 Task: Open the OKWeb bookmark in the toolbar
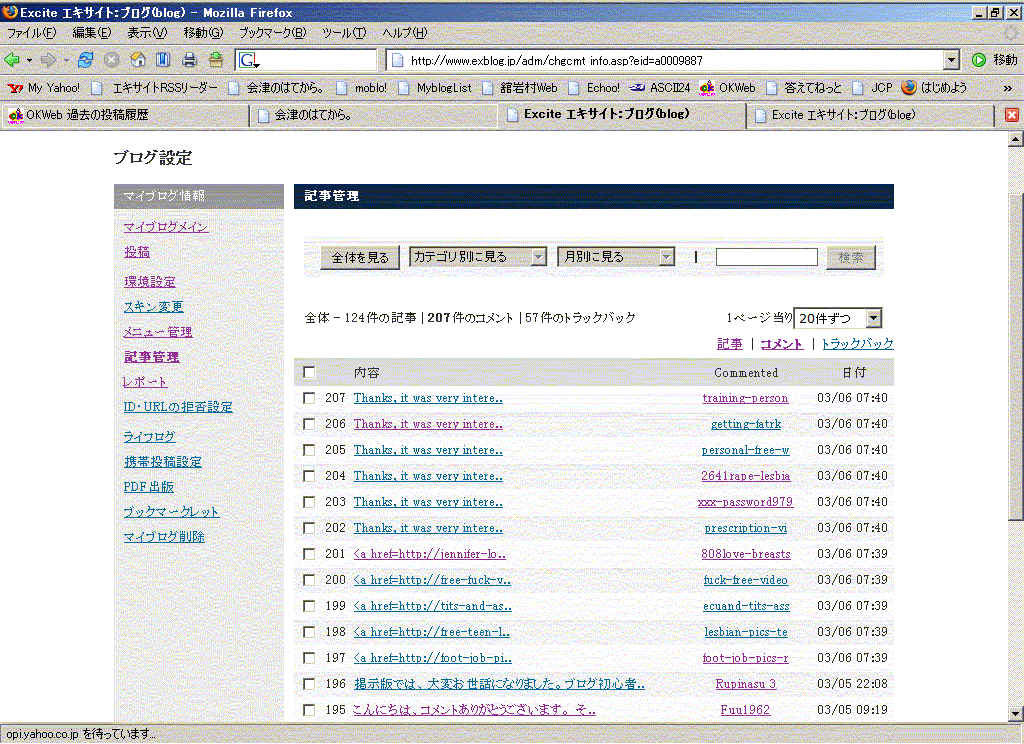pyautogui.click(x=728, y=88)
